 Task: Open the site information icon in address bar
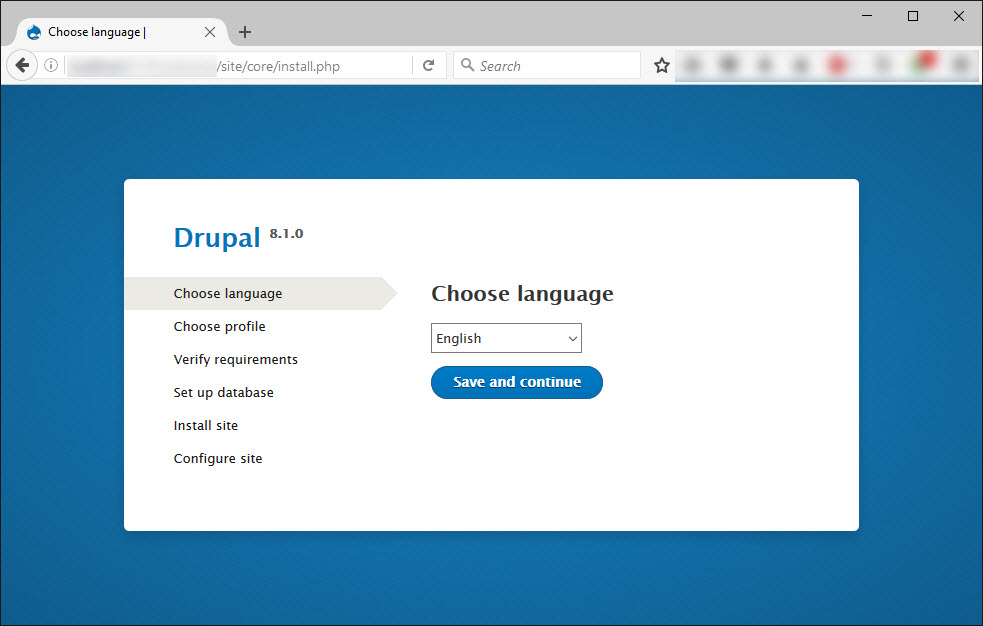tap(51, 65)
